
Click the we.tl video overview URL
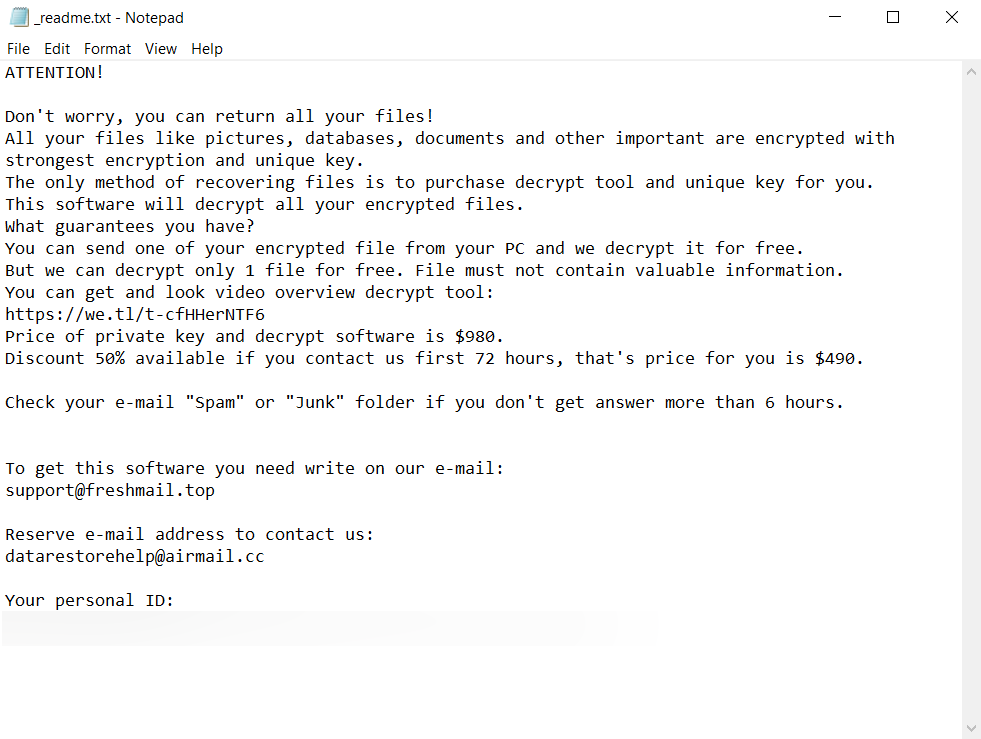134,314
